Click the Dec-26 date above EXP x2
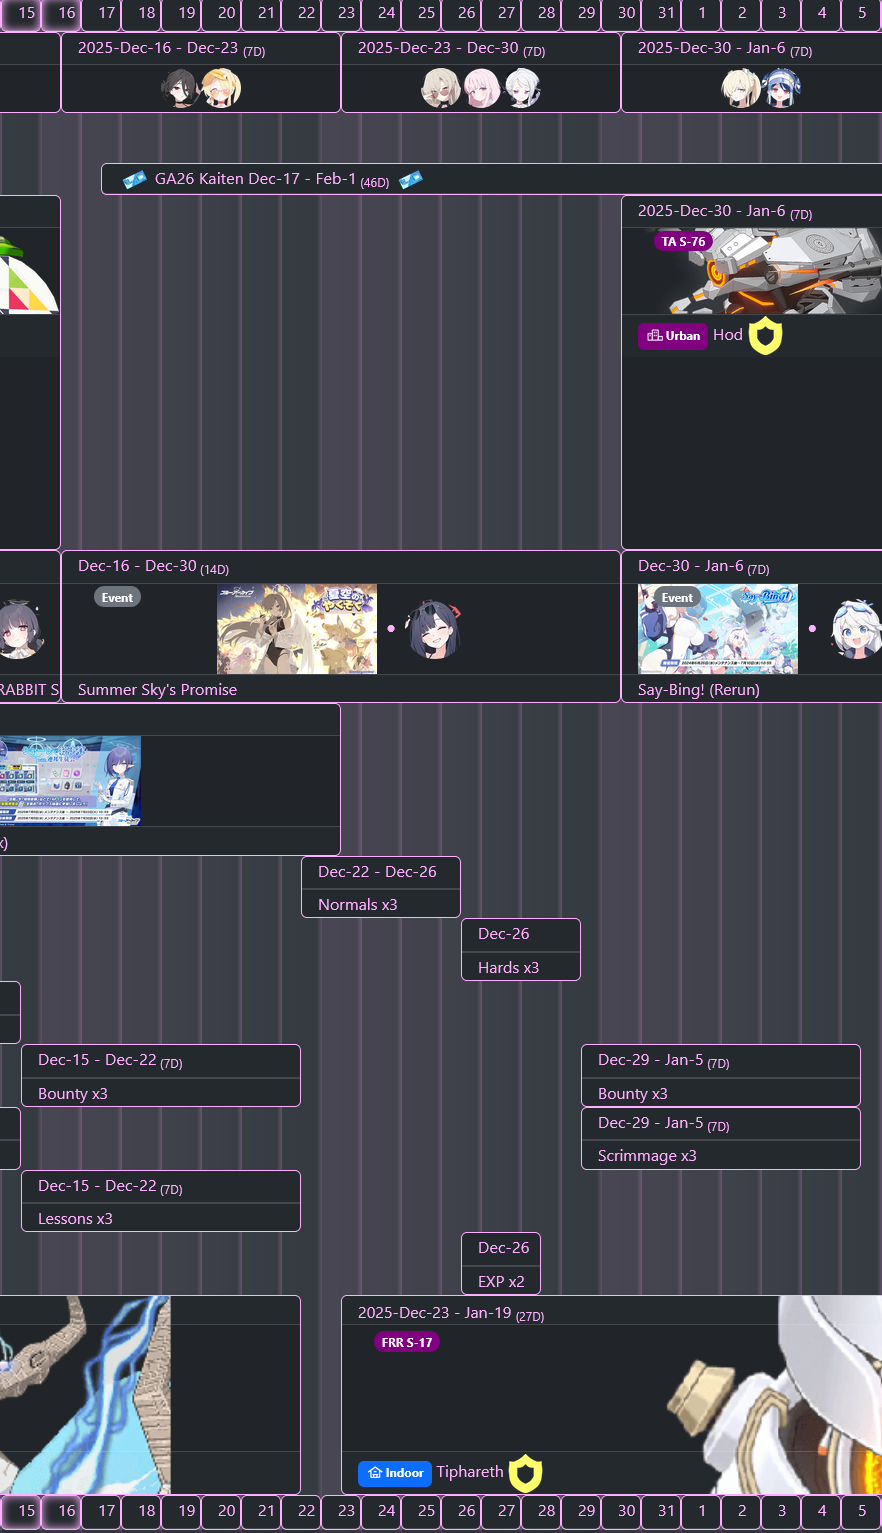This screenshot has width=882, height=1533. tap(504, 1248)
